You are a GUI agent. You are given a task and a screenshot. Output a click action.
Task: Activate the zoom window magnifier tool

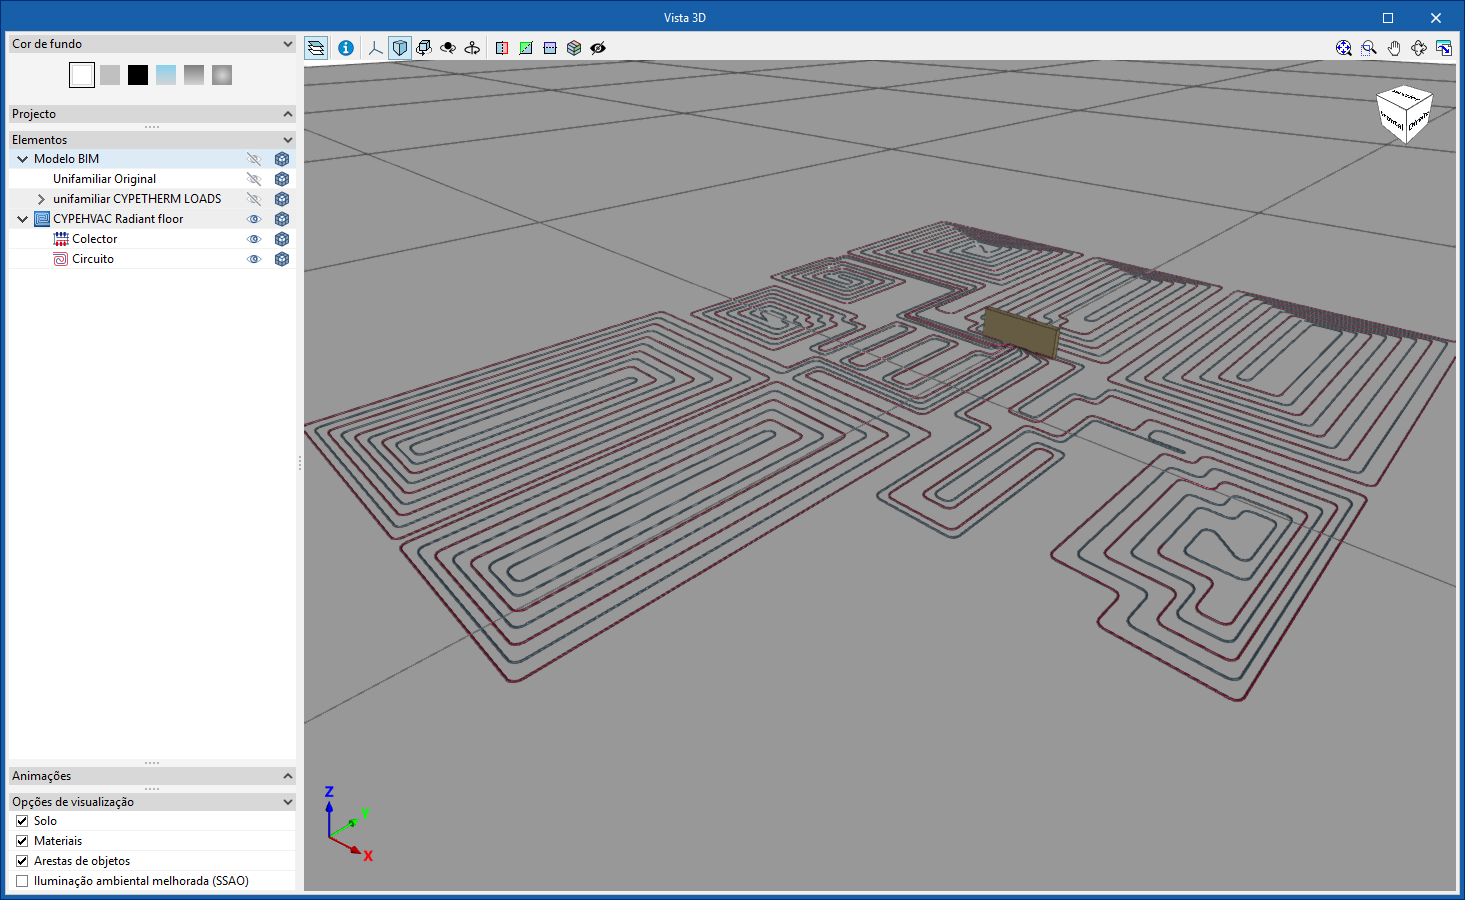(1369, 48)
